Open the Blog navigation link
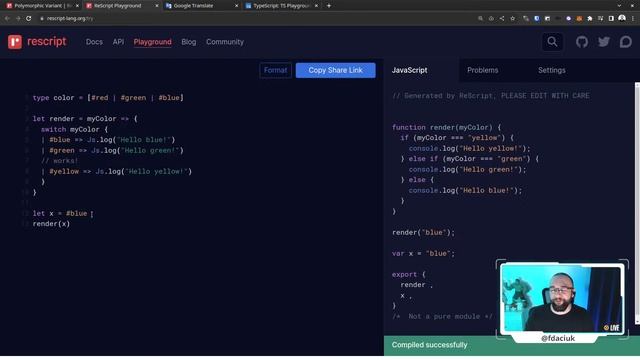 (x=189, y=42)
